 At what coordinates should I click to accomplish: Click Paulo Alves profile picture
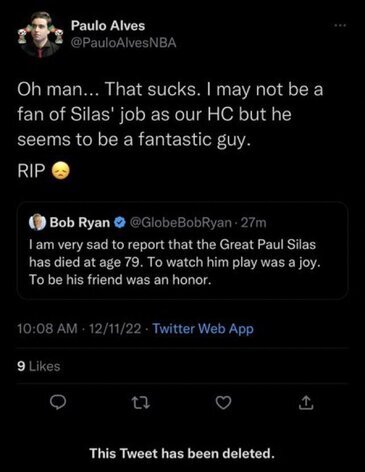point(40,34)
